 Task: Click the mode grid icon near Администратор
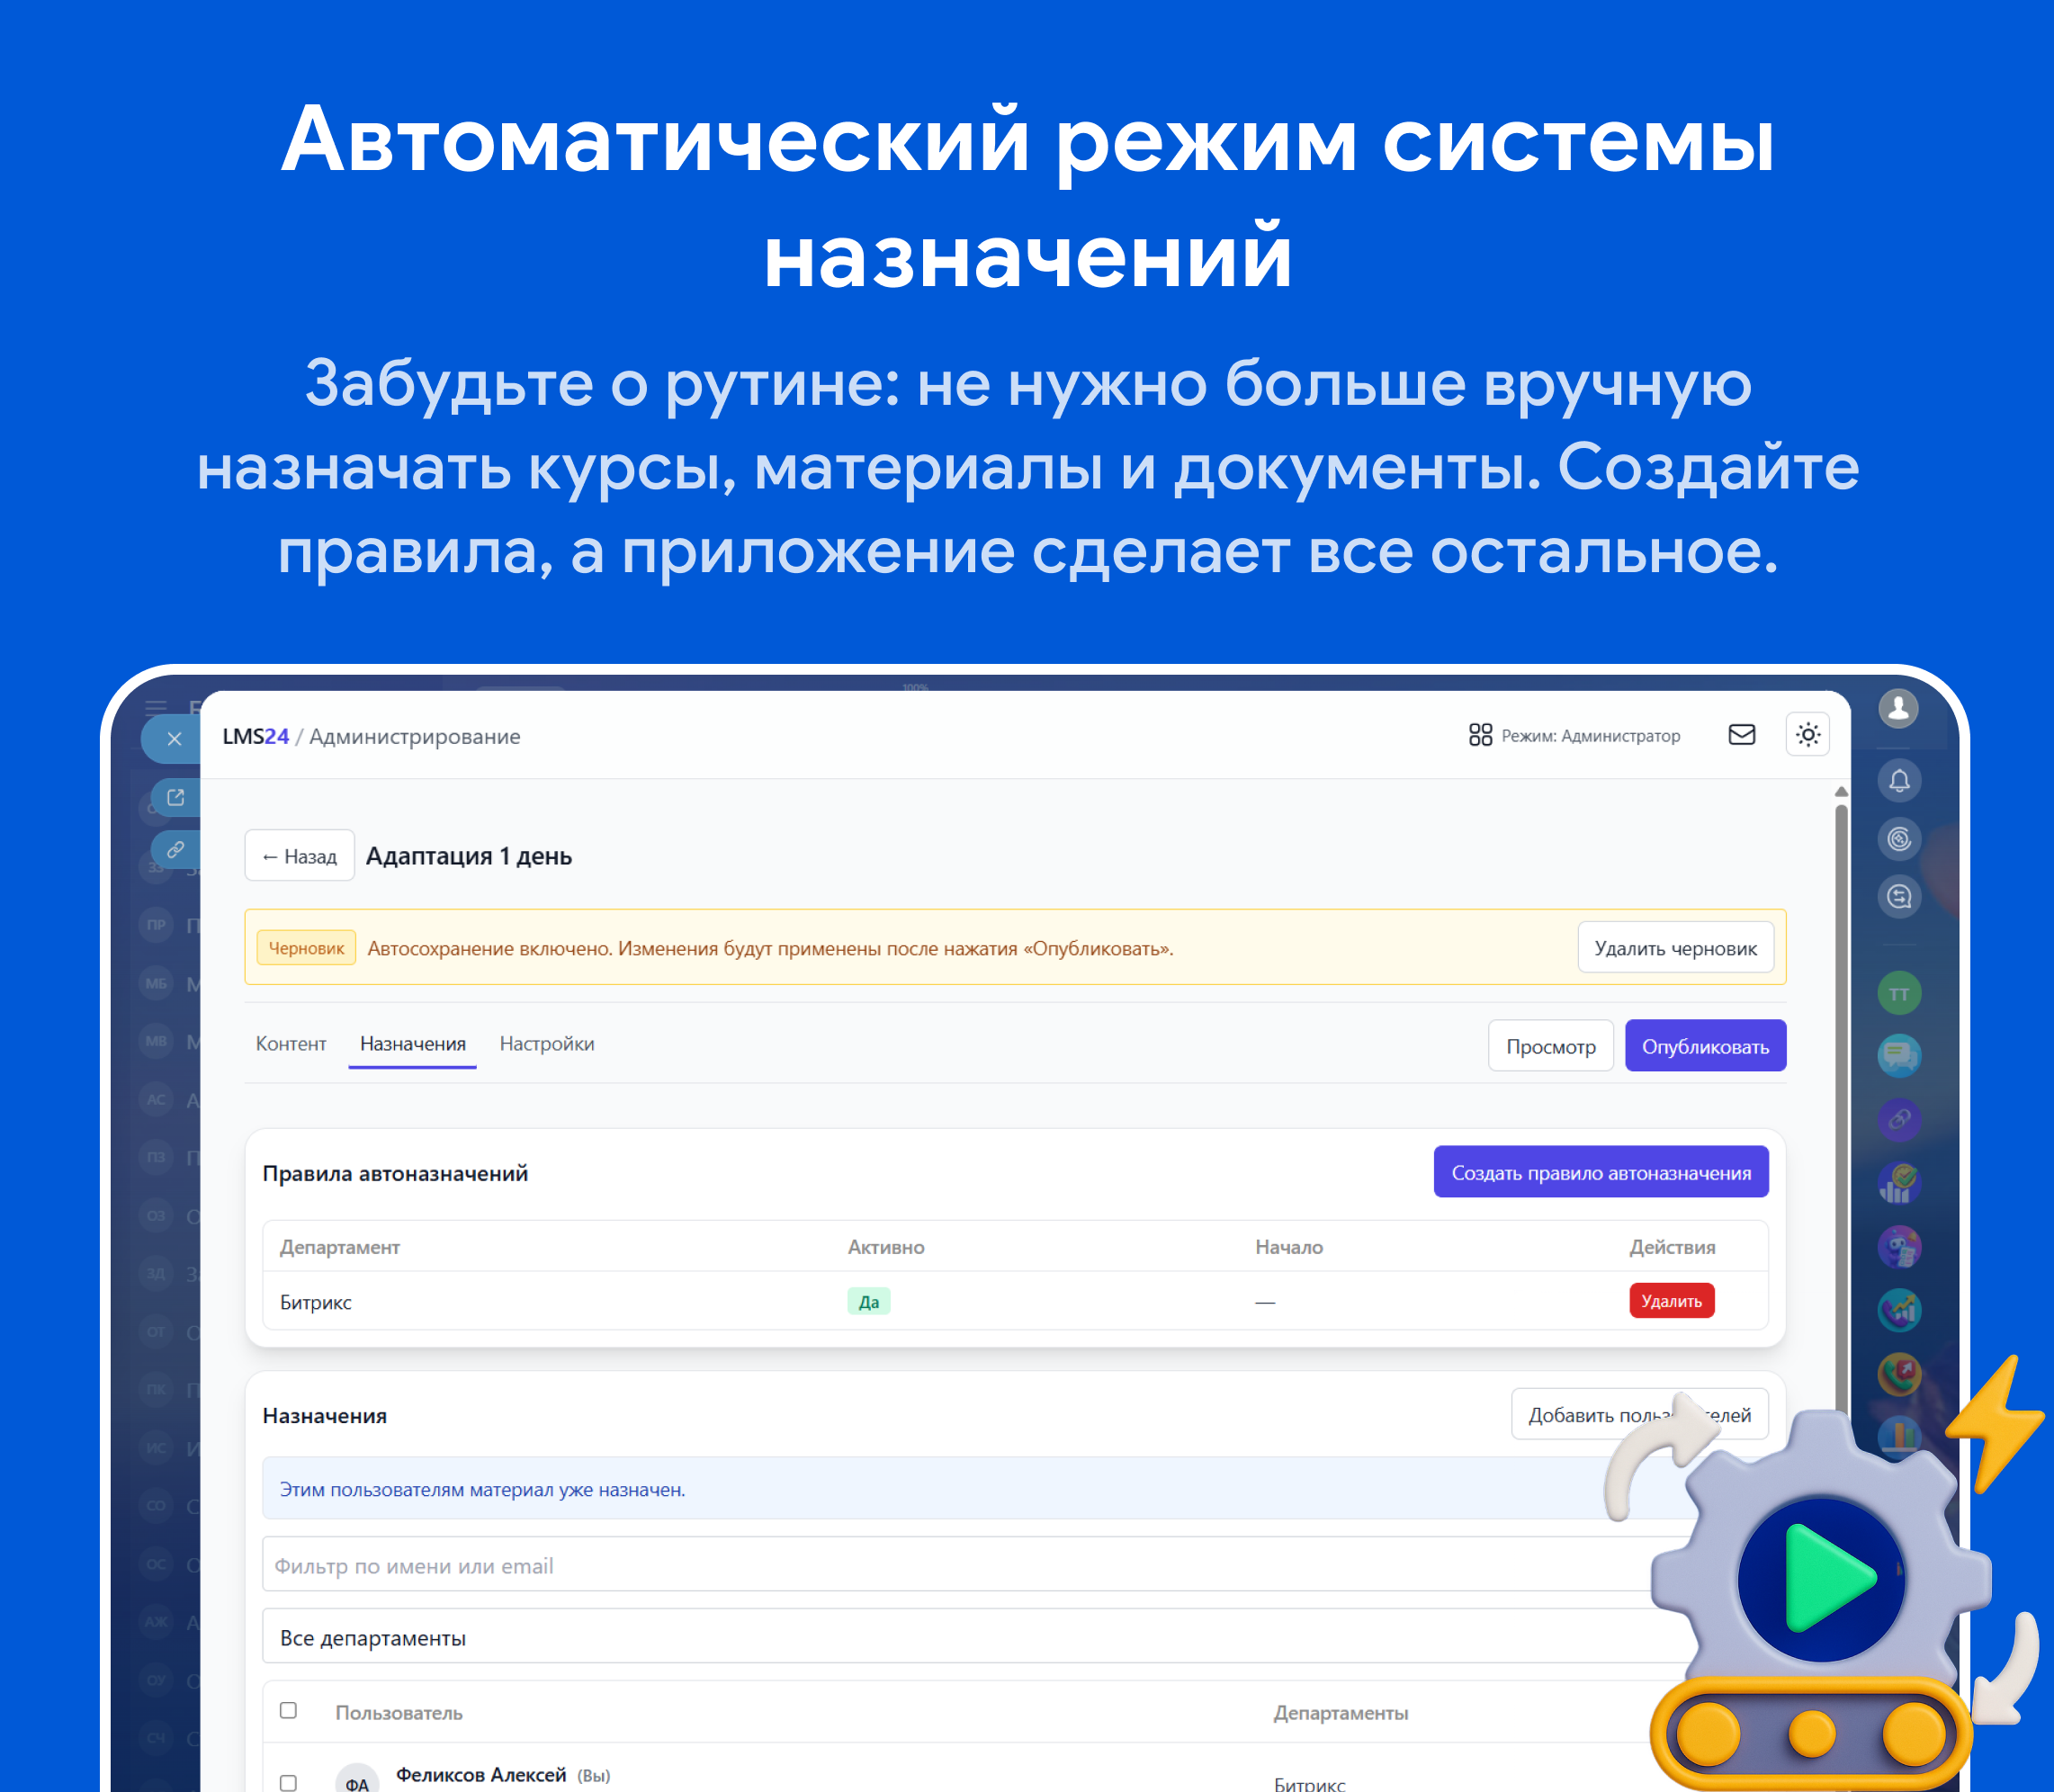pos(1480,735)
